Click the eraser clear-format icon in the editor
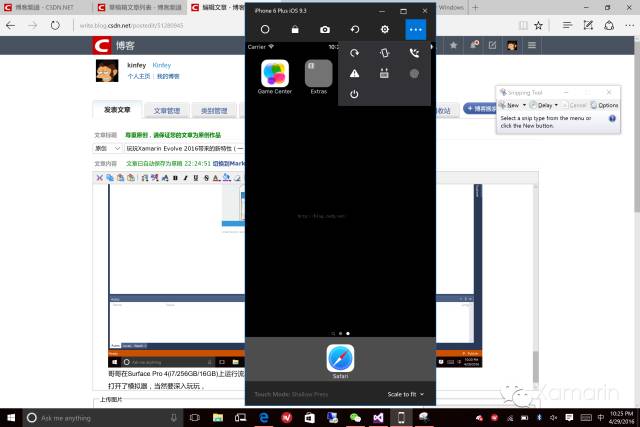640x427 pixels. tap(237, 178)
